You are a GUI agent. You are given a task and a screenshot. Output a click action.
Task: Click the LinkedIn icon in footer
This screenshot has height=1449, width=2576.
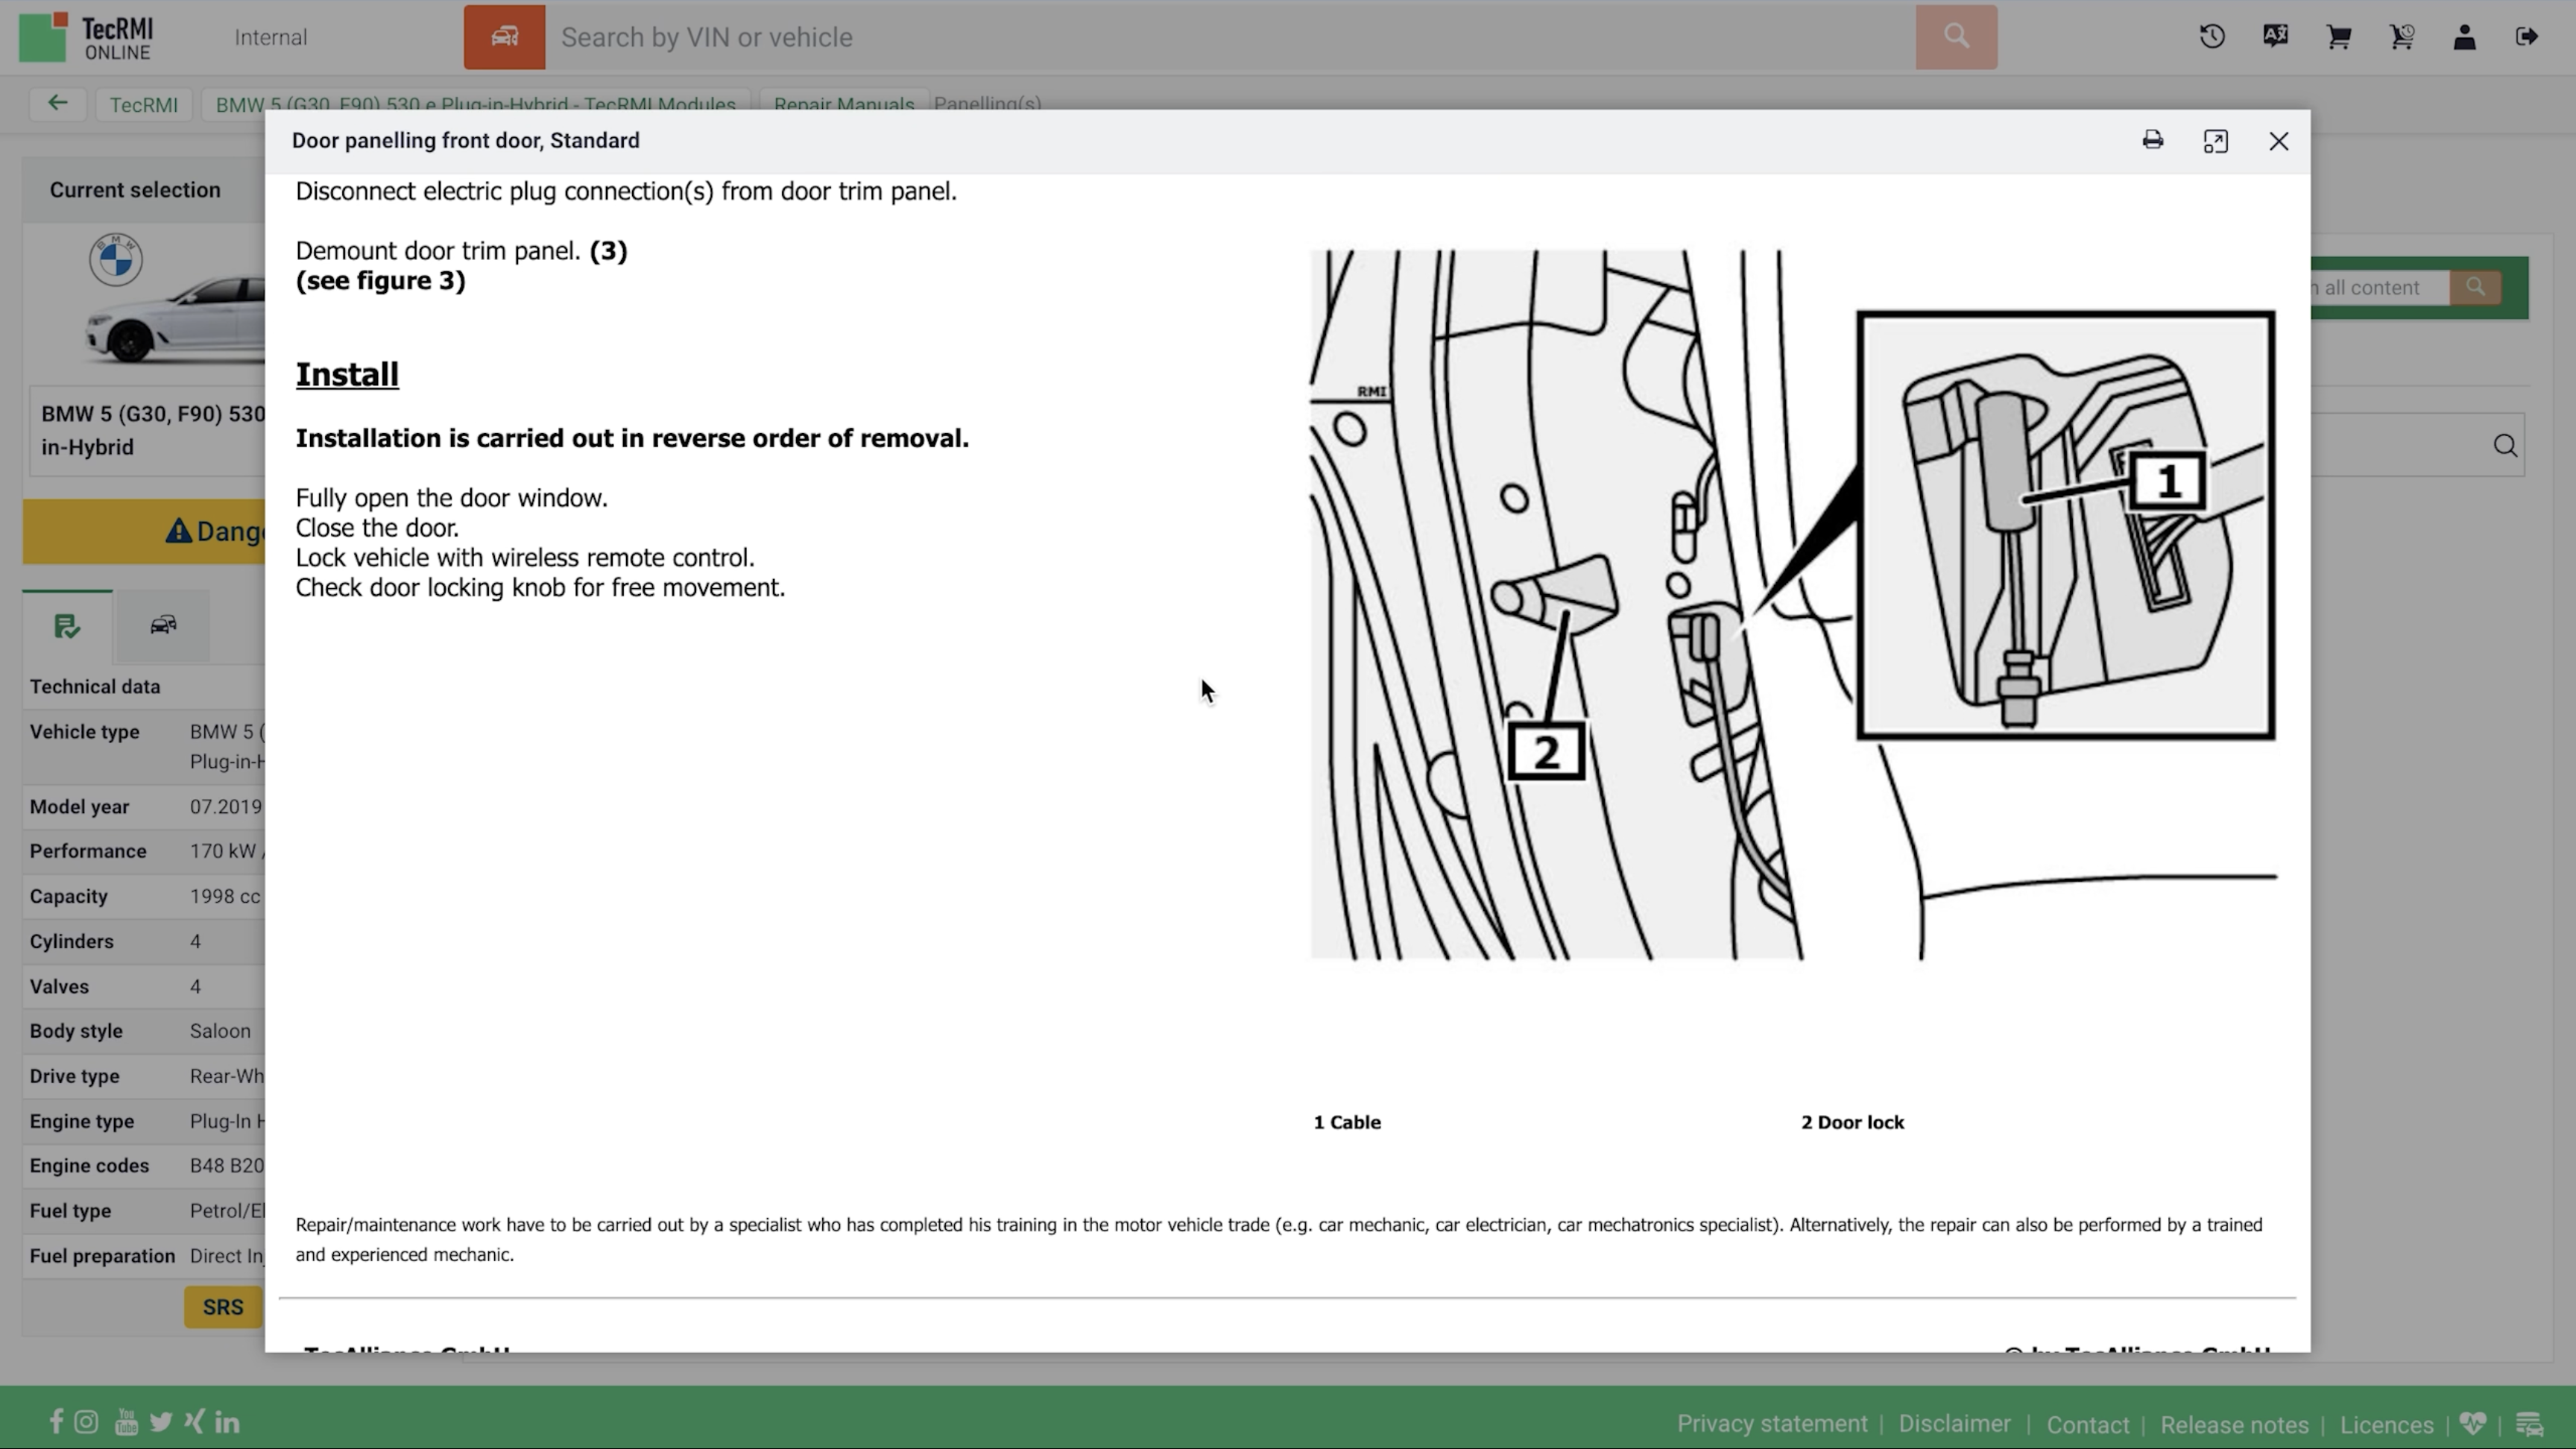pos(227,1421)
